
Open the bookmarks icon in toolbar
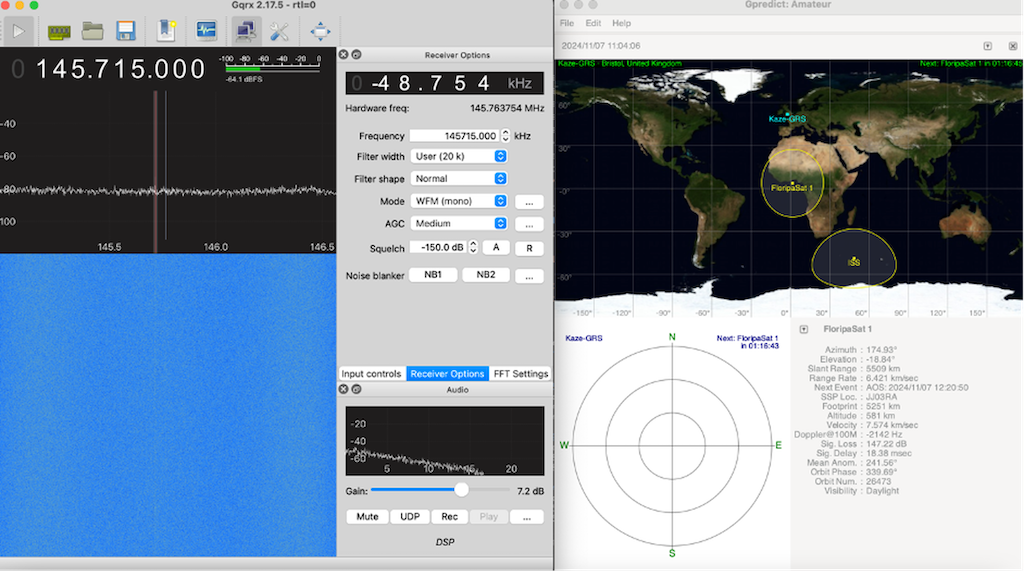click(166, 31)
